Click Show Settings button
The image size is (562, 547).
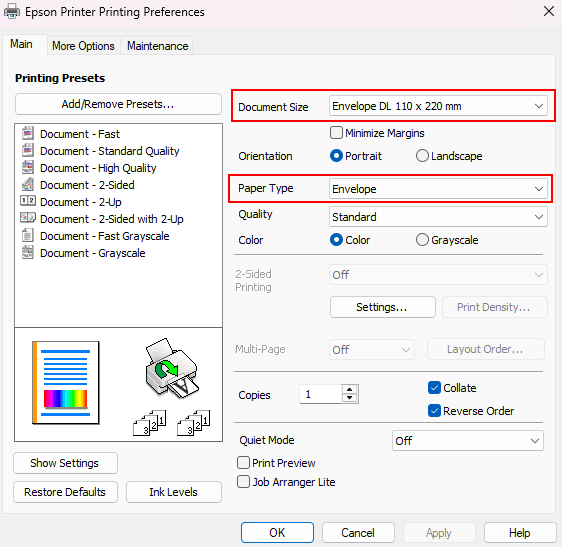[x=65, y=463]
